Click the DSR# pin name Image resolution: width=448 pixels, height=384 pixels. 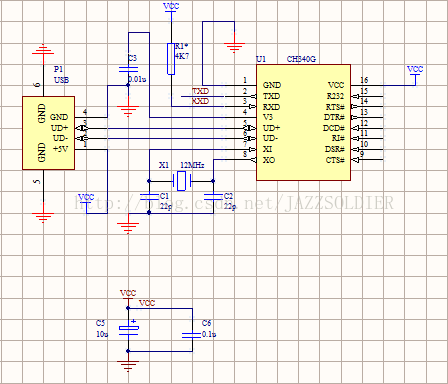point(335,149)
